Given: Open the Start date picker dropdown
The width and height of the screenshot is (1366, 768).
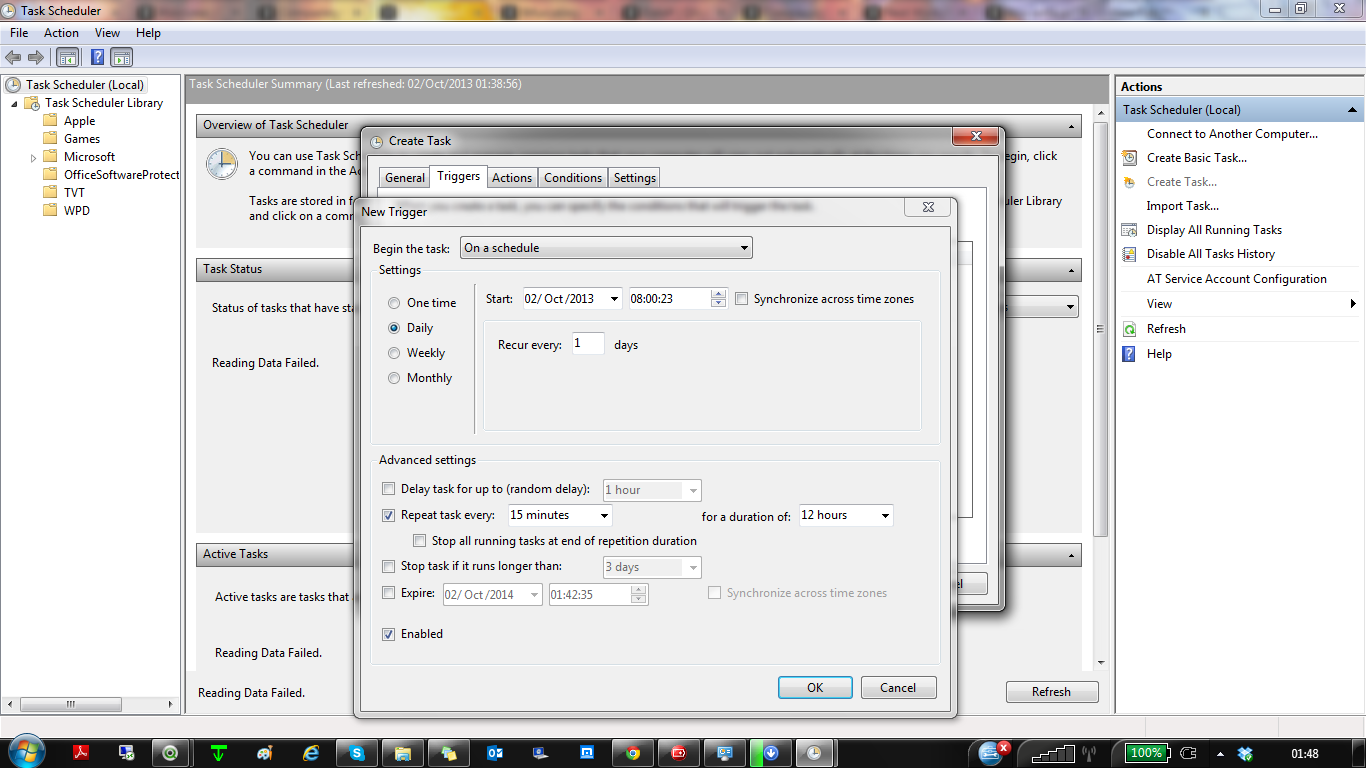Looking at the screenshot, I should 612,299.
